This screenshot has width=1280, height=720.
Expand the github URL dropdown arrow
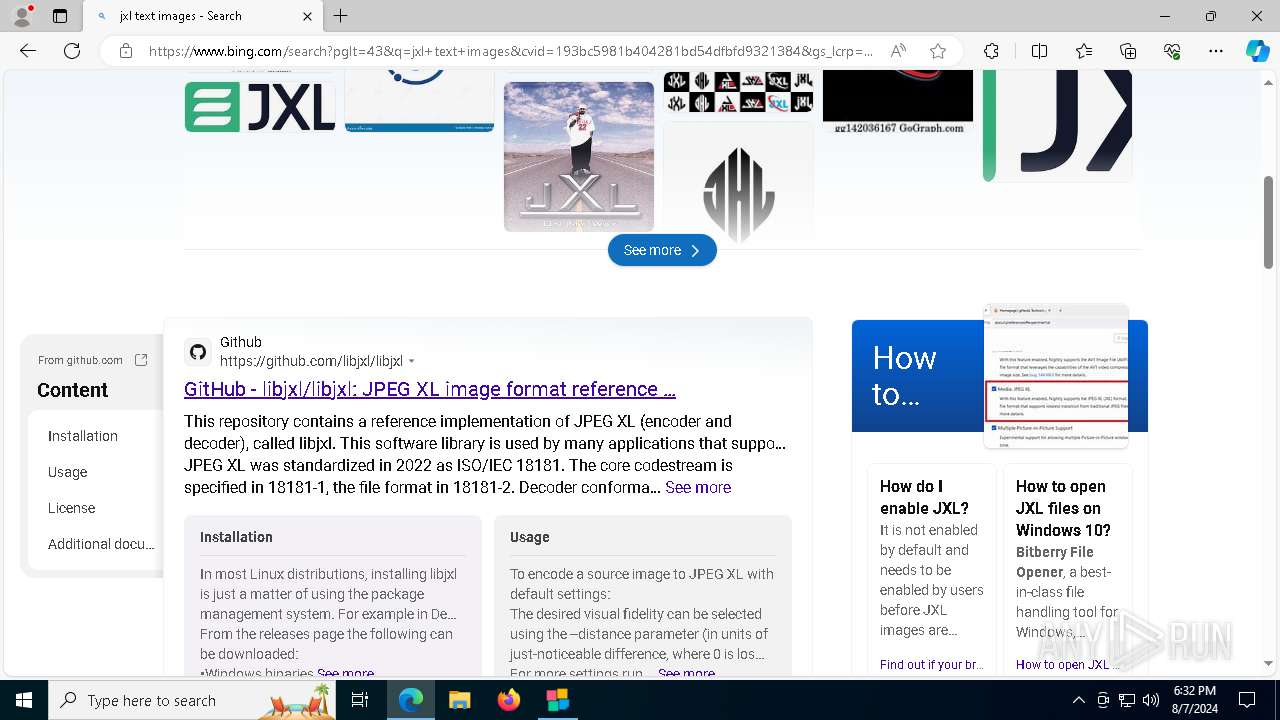(x=411, y=362)
